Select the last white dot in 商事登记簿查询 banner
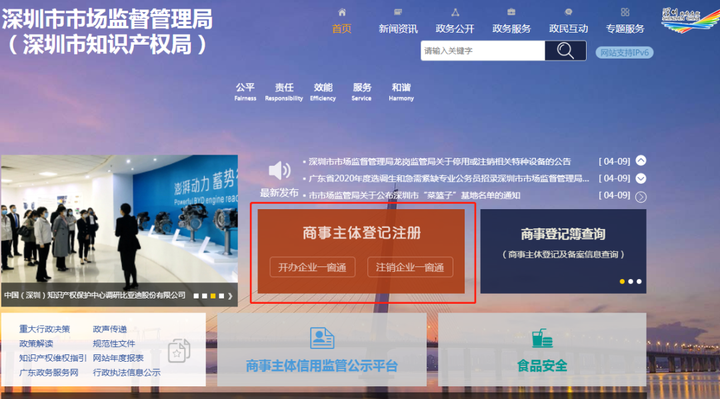Image resolution: width=720 pixels, height=399 pixels. [639, 281]
